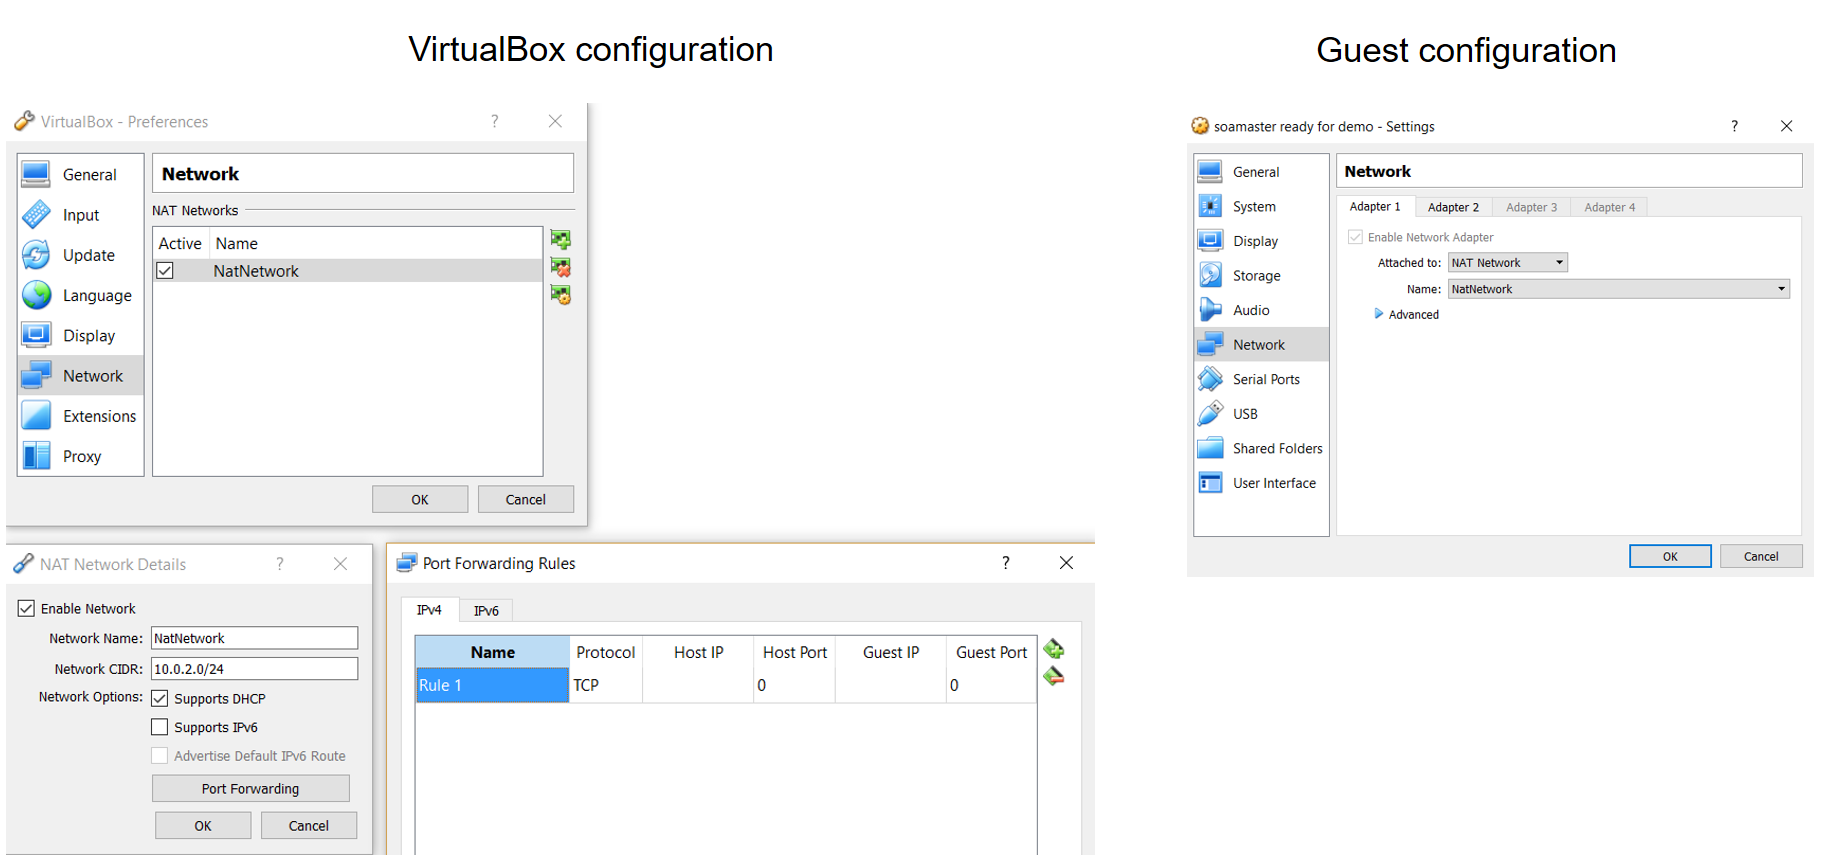Toggle Supports DHCP checkbox
1833x861 pixels.
click(x=160, y=698)
